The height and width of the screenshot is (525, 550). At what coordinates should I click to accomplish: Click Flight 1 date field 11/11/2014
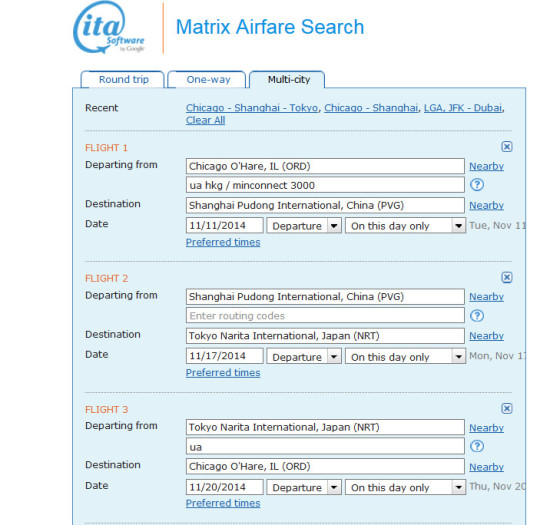pyautogui.click(x=224, y=226)
